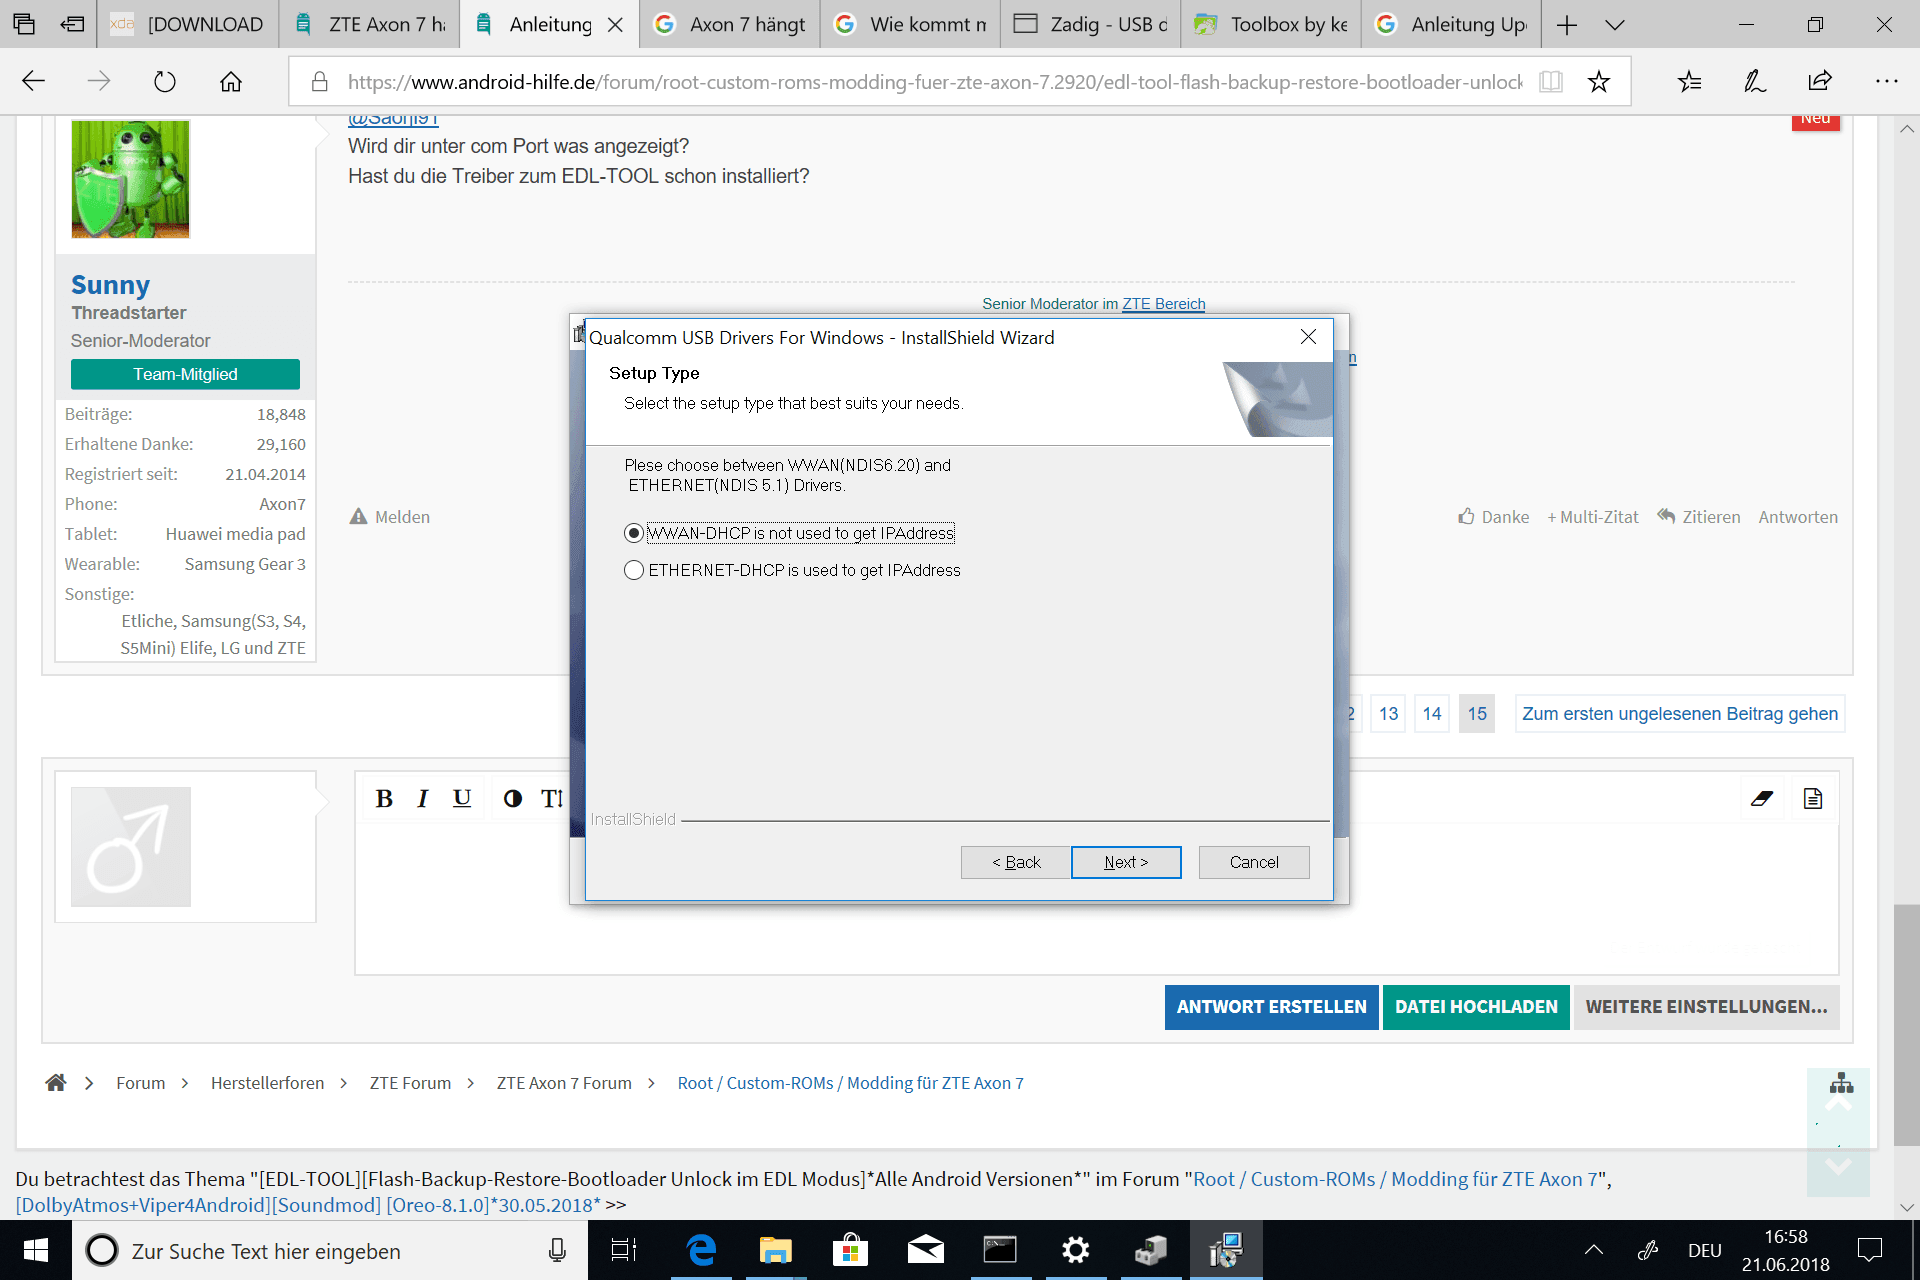Open Microsoft Store from taskbar
Viewport: 1920px width, 1280px height.
point(850,1250)
